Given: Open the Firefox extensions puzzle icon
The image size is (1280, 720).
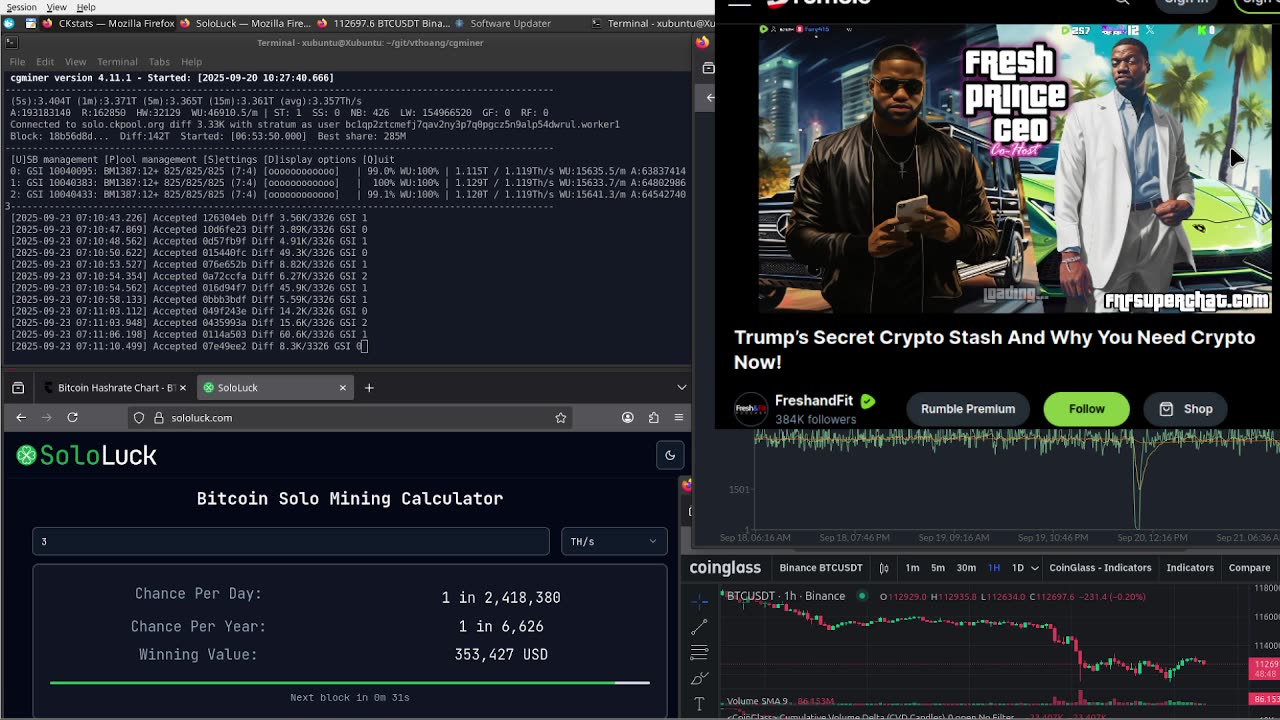Looking at the screenshot, I should [653, 418].
